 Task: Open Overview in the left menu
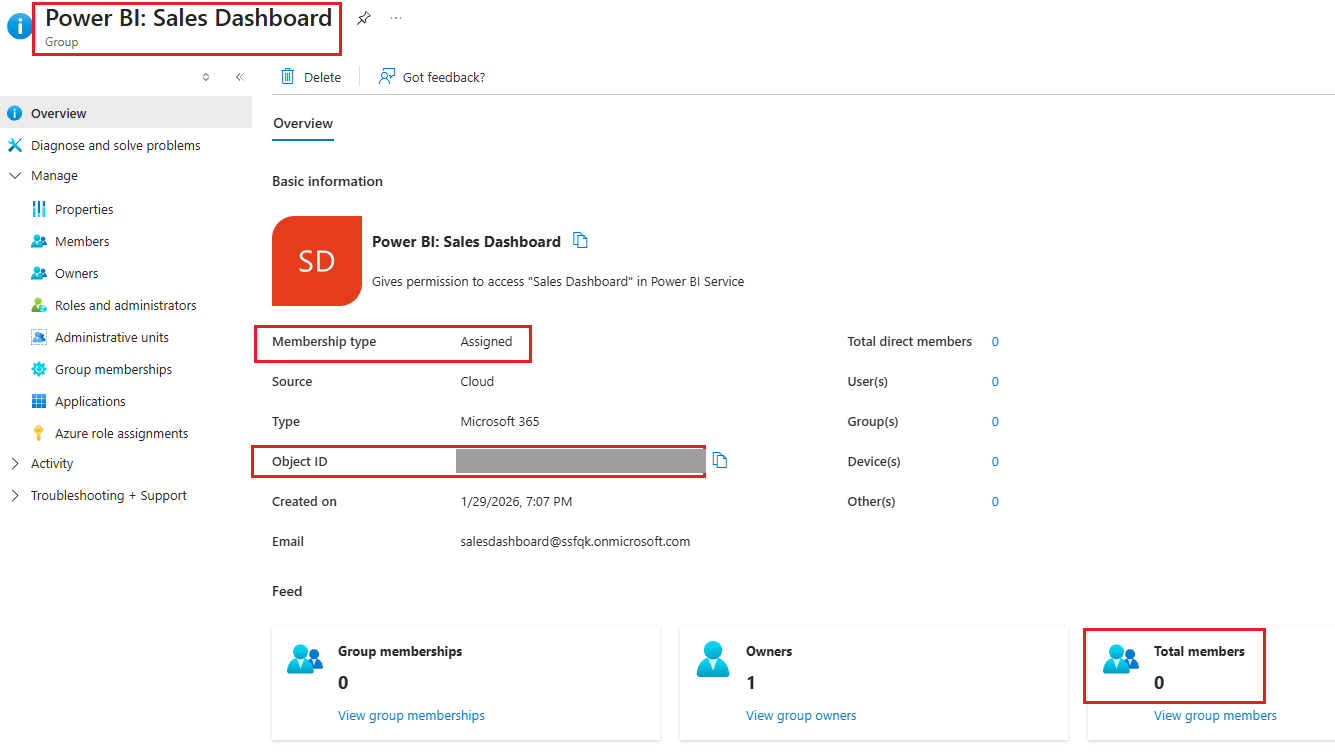click(x=126, y=113)
